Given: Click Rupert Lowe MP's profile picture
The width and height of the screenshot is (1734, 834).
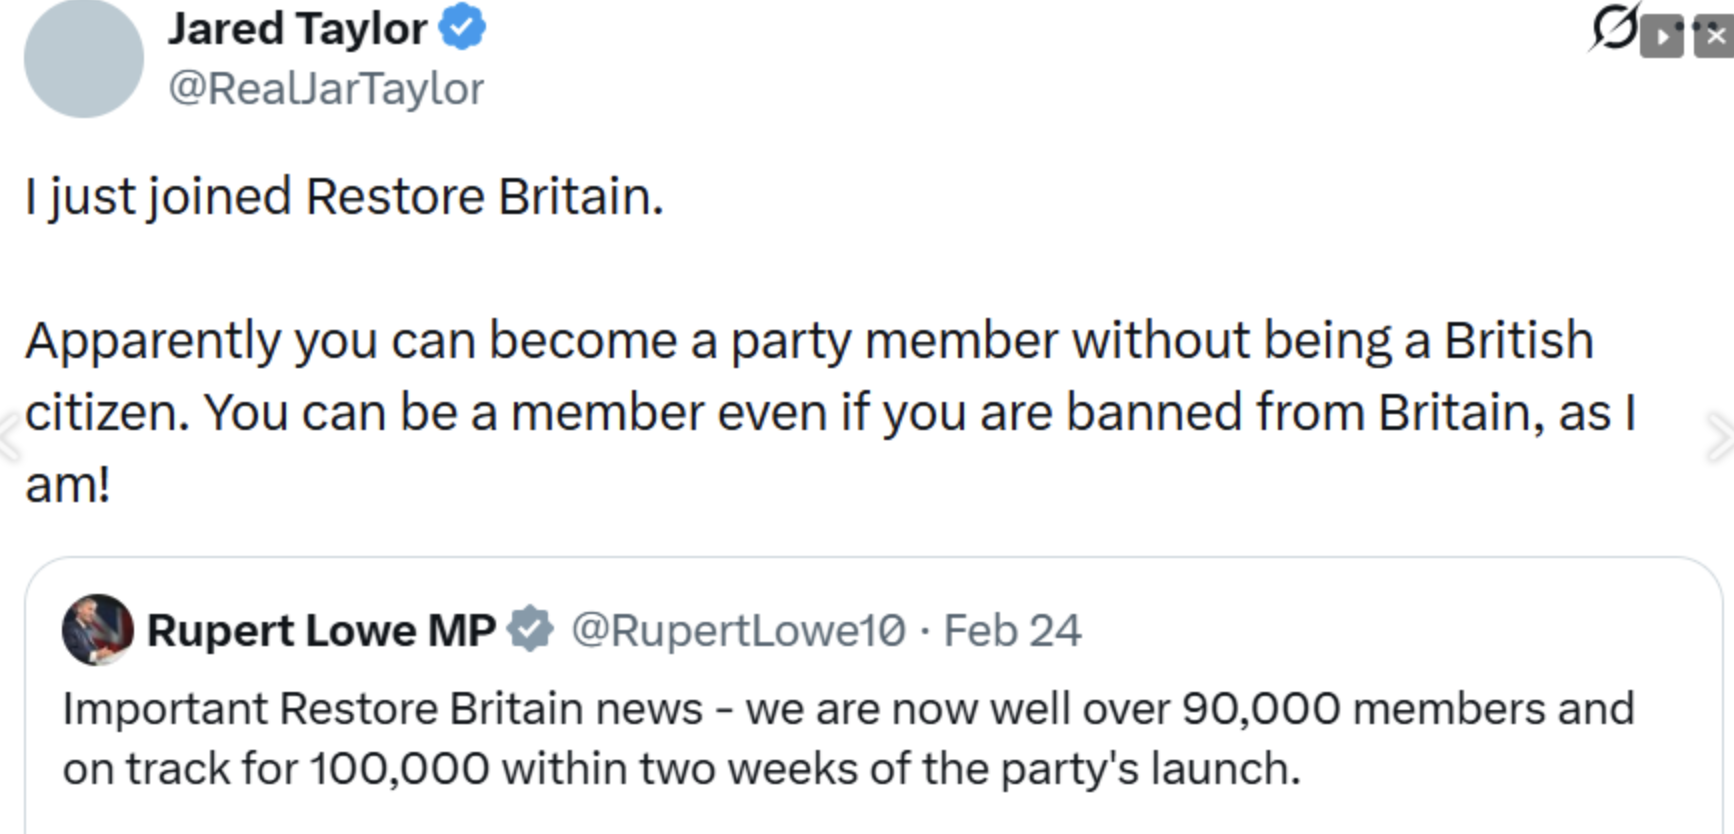Looking at the screenshot, I should (97, 630).
